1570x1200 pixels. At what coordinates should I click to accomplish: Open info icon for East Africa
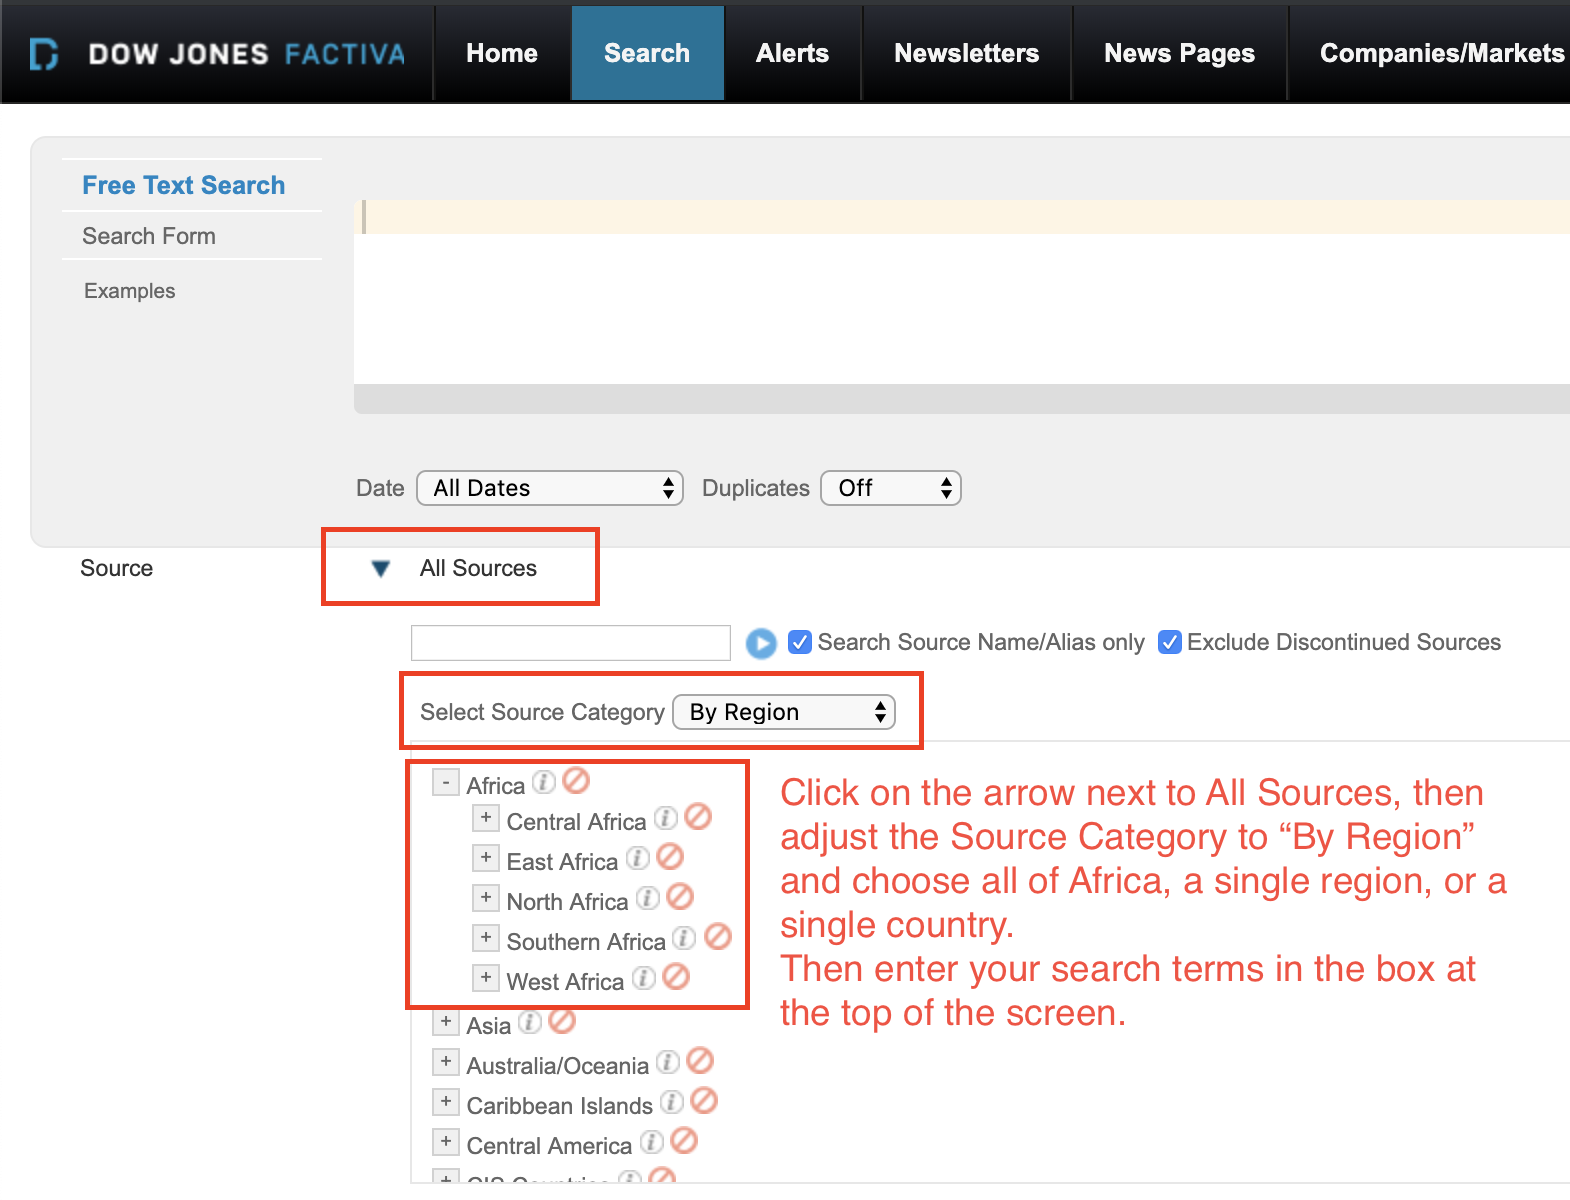[x=638, y=858]
